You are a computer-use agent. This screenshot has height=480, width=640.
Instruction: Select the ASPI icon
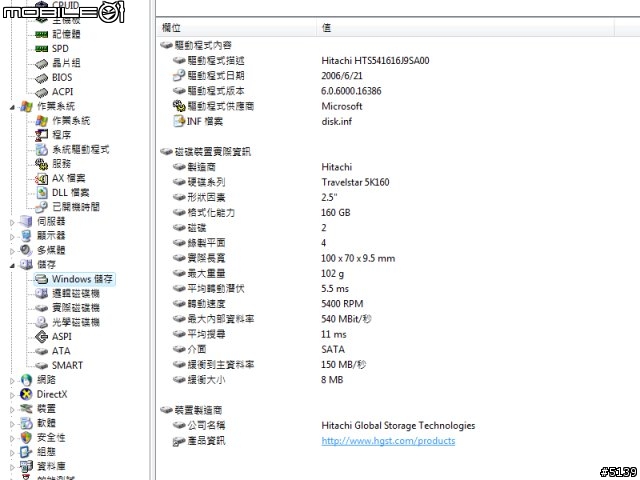(x=42, y=337)
